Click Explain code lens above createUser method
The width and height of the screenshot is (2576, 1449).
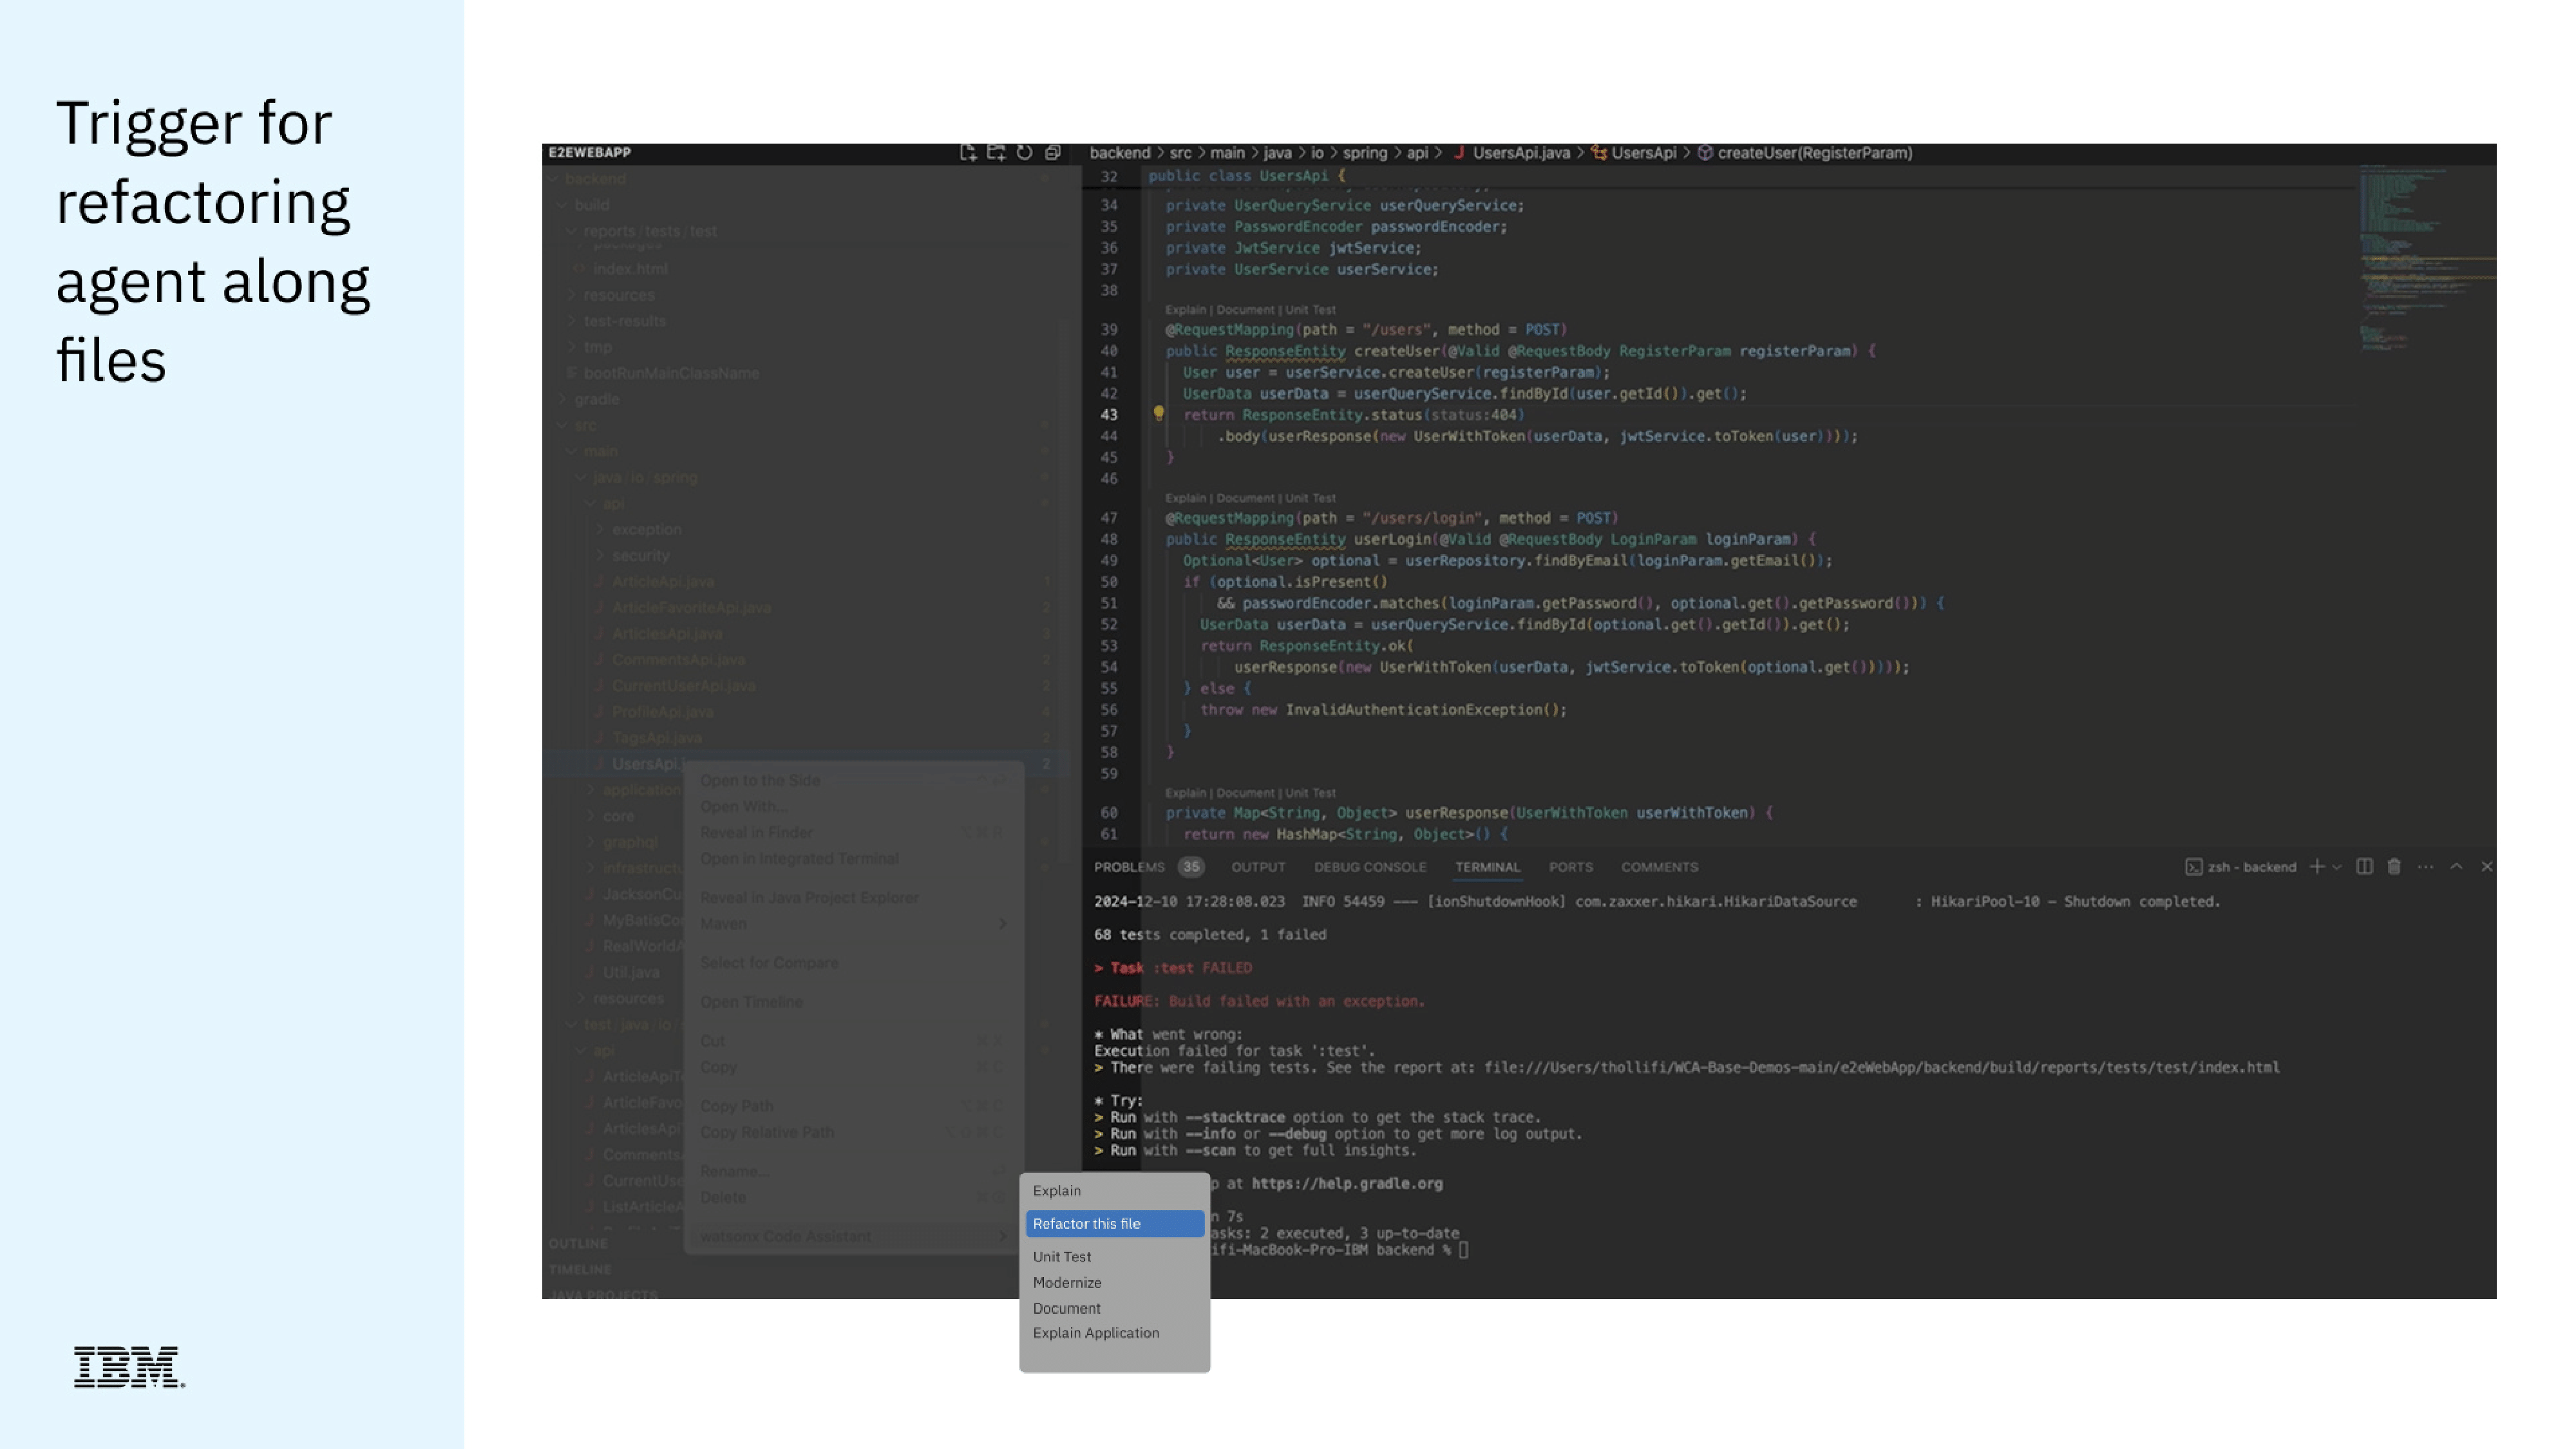[x=1185, y=310]
